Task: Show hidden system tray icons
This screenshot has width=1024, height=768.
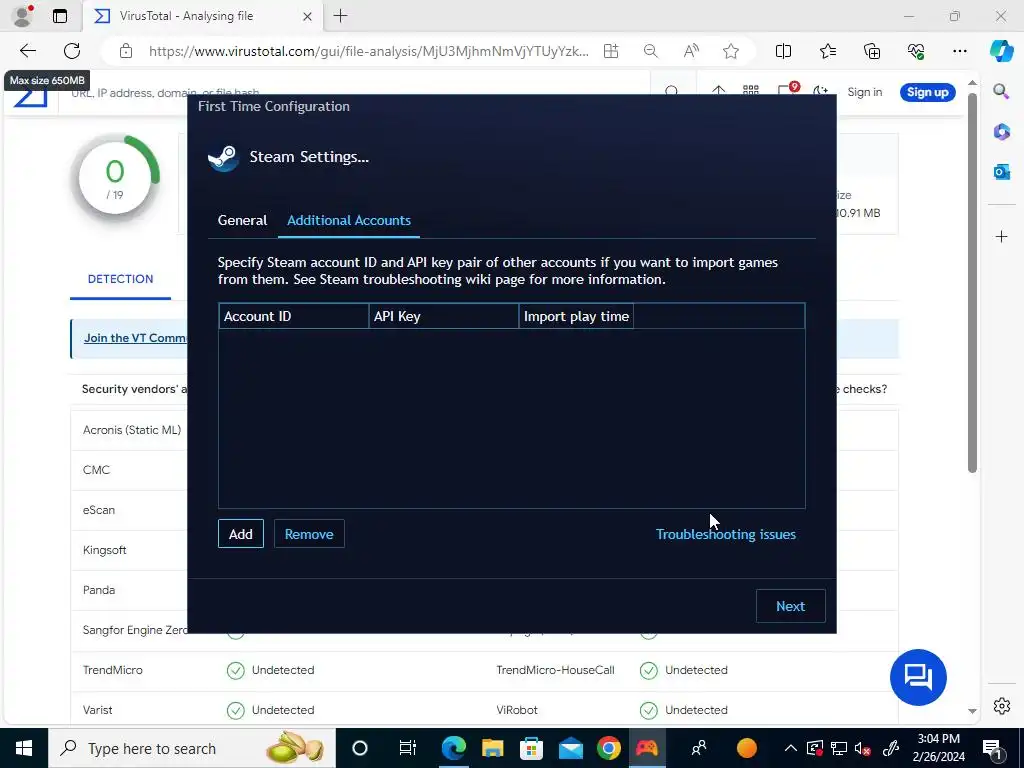Action: (790, 748)
